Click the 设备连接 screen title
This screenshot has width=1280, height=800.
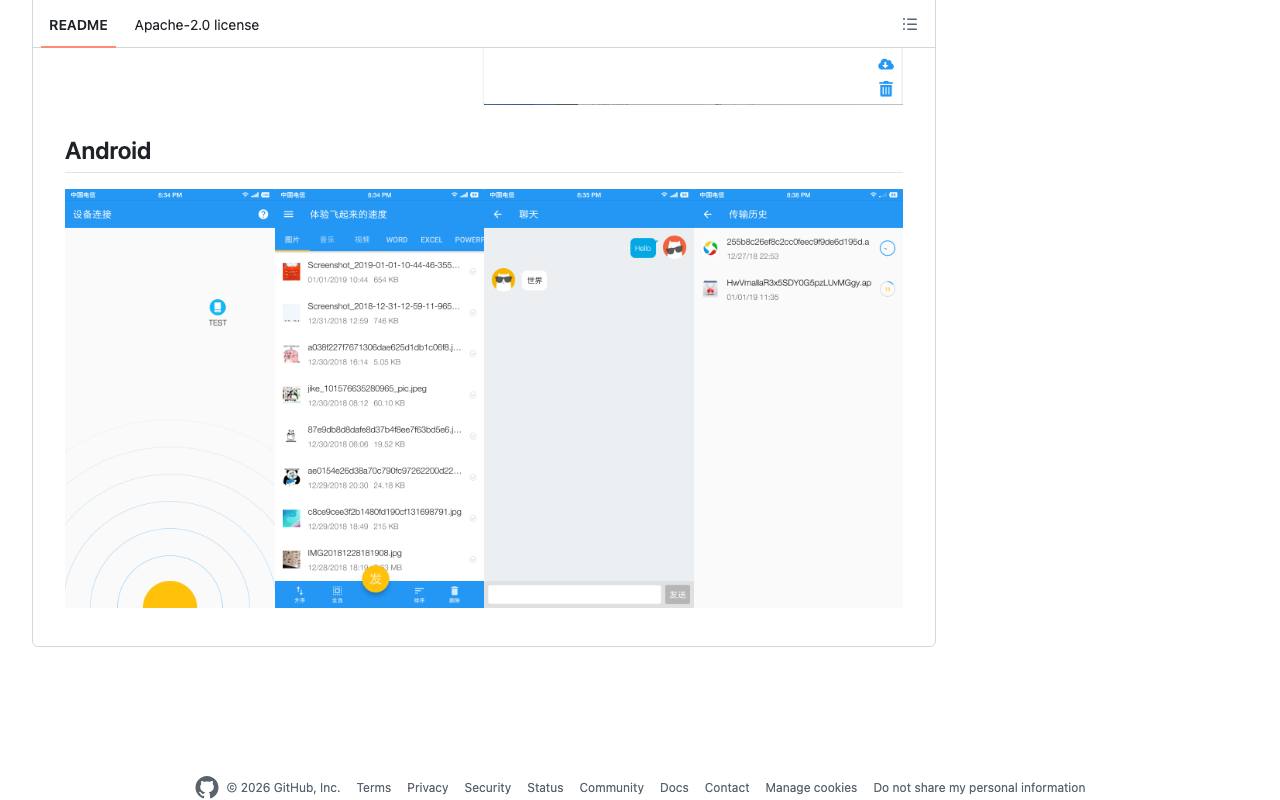pyautogui.click(x=92, y=214)
